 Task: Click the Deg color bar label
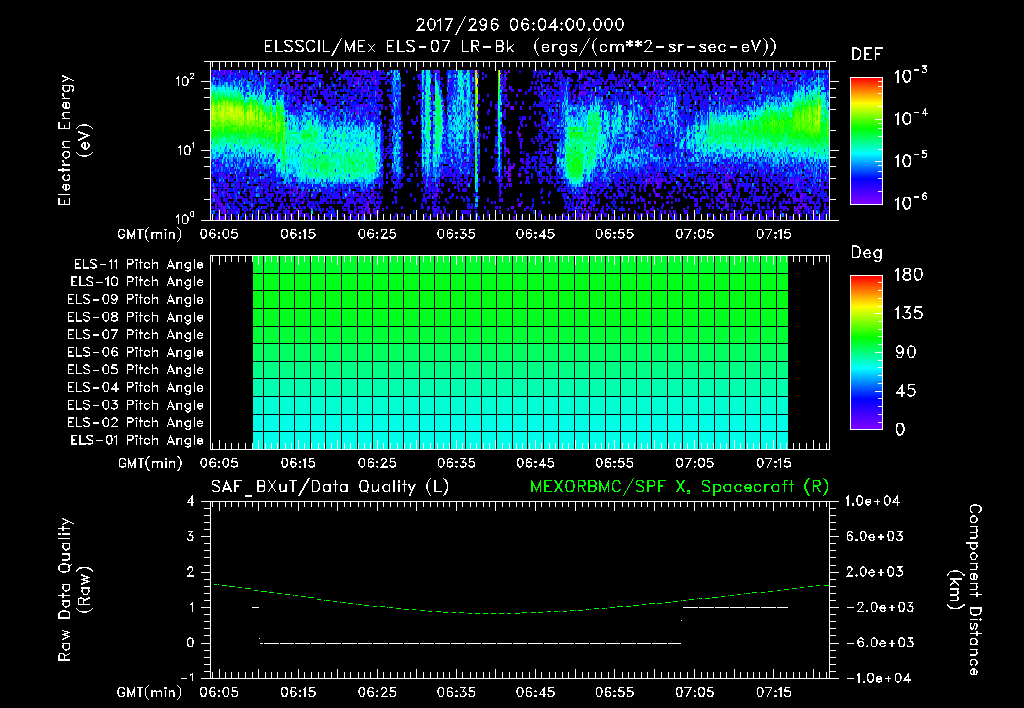tap(867, 253)
